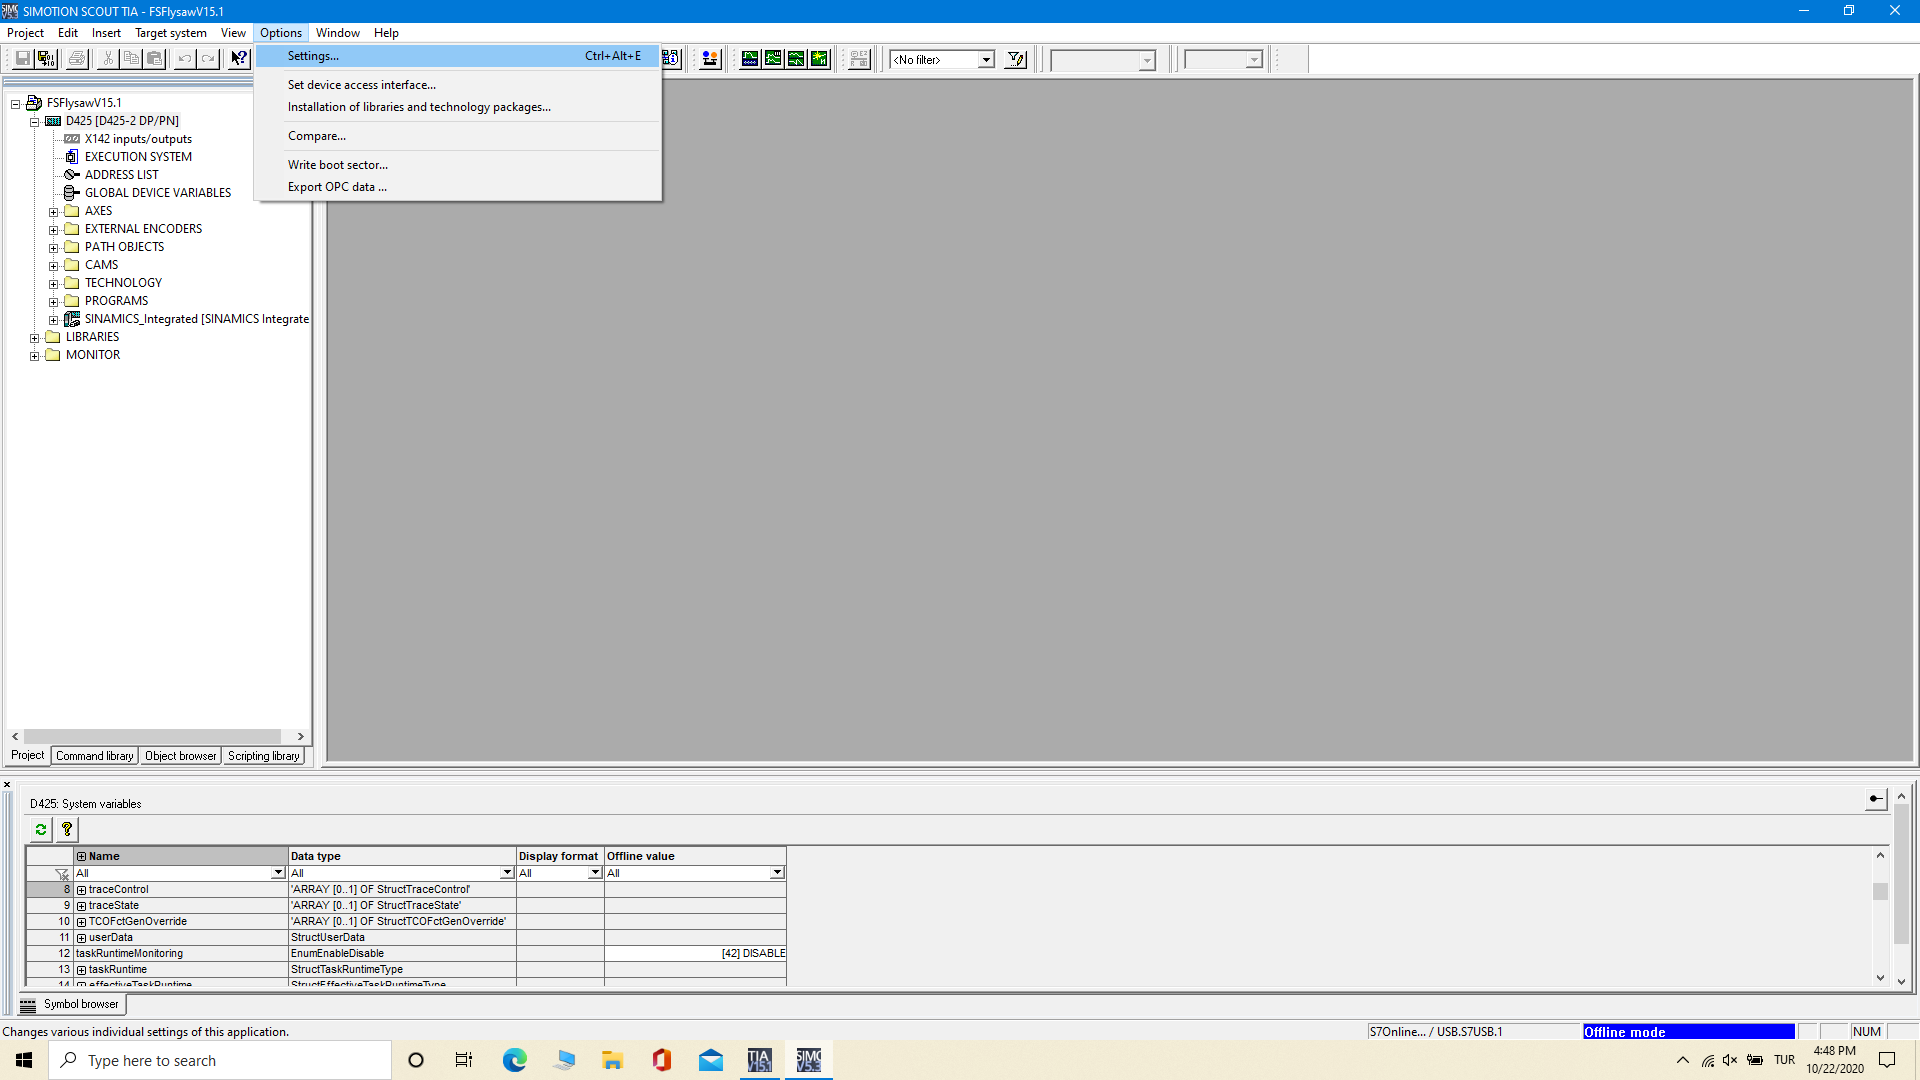
Task: Undo the last action via toolbar icon
Action: tap(183, 58)
